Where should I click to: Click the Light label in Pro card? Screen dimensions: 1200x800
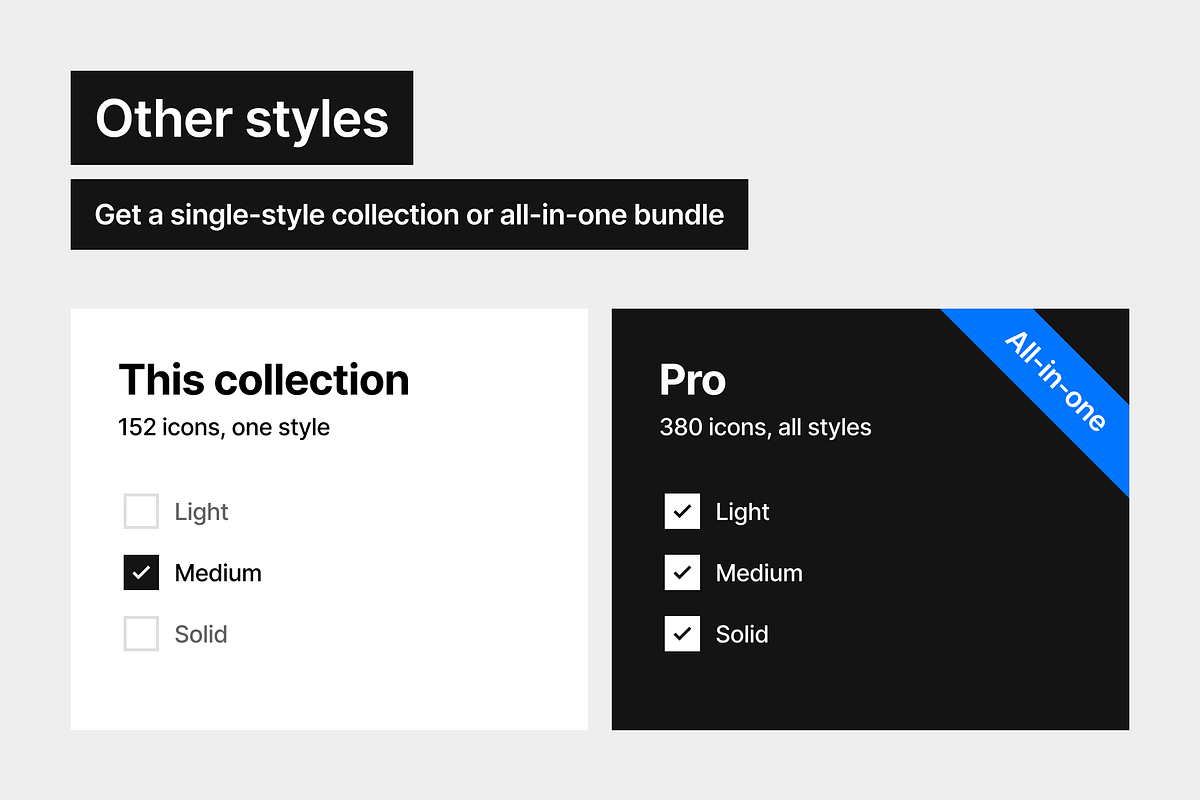click(x=742, y=512)
